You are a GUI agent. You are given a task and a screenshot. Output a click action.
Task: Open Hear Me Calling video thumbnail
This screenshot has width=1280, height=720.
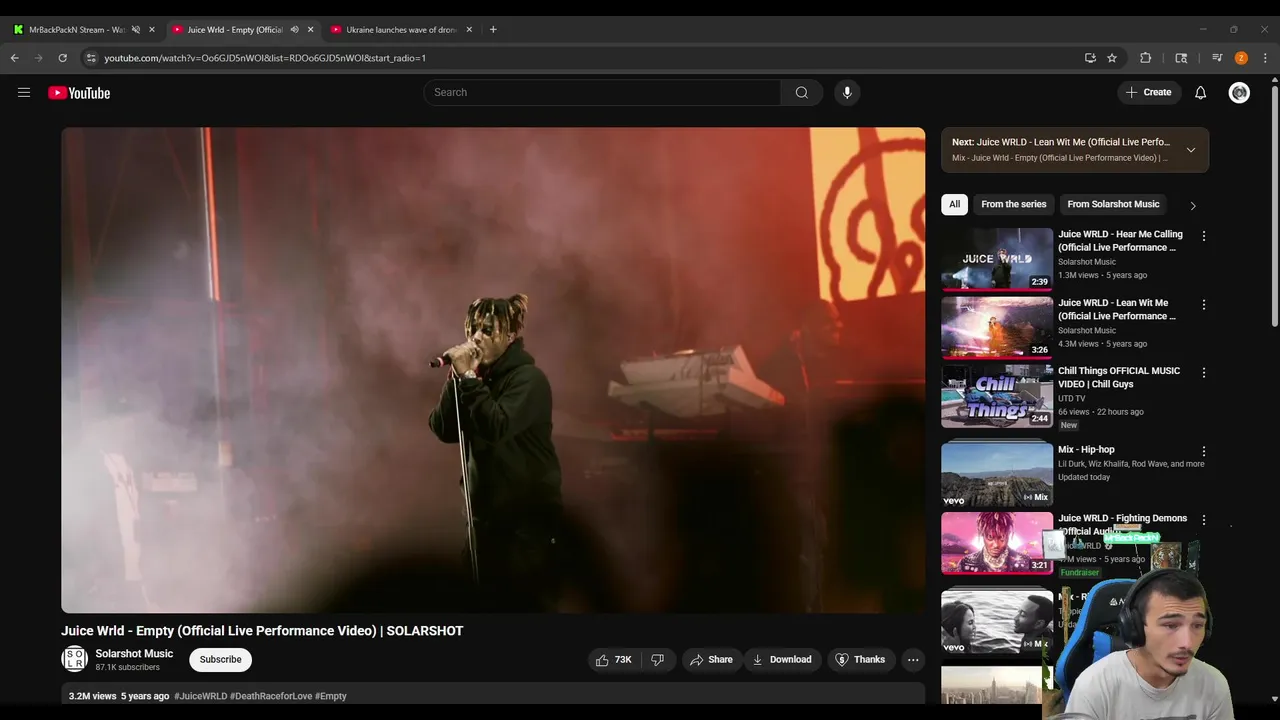pos(997,259)
